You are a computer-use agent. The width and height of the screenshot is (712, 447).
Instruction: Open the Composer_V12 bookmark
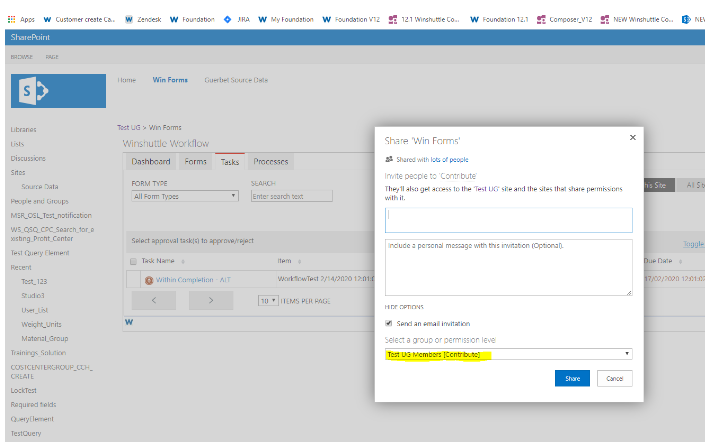pyautogui.click(x=564, y=20)
